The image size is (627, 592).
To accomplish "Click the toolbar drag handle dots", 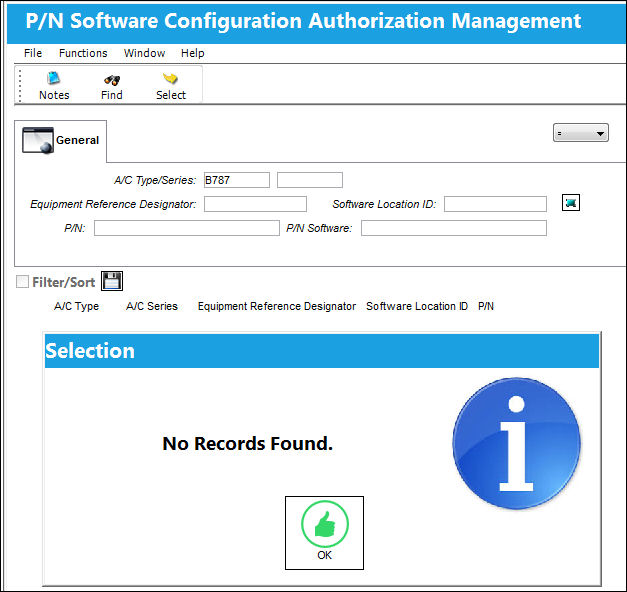I will (20, 85).
